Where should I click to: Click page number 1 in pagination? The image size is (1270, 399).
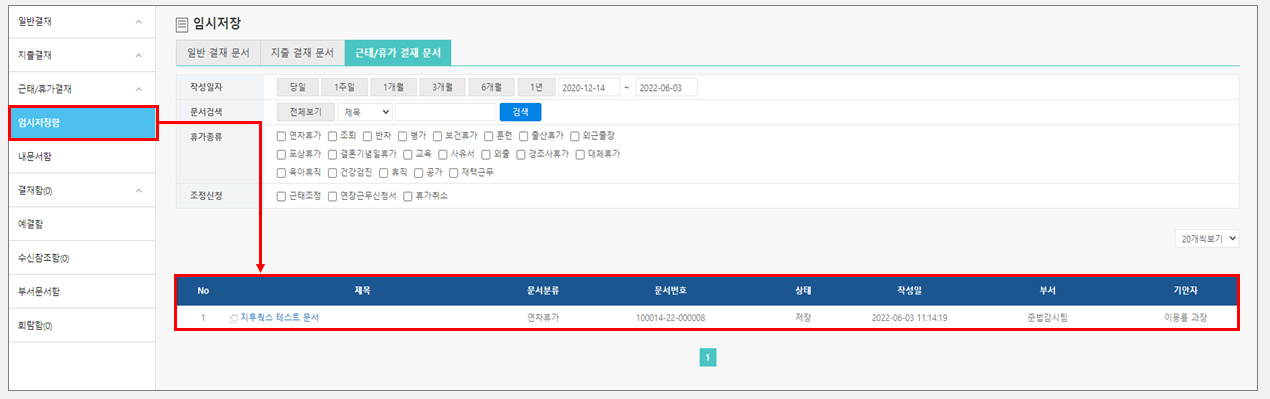707,357
